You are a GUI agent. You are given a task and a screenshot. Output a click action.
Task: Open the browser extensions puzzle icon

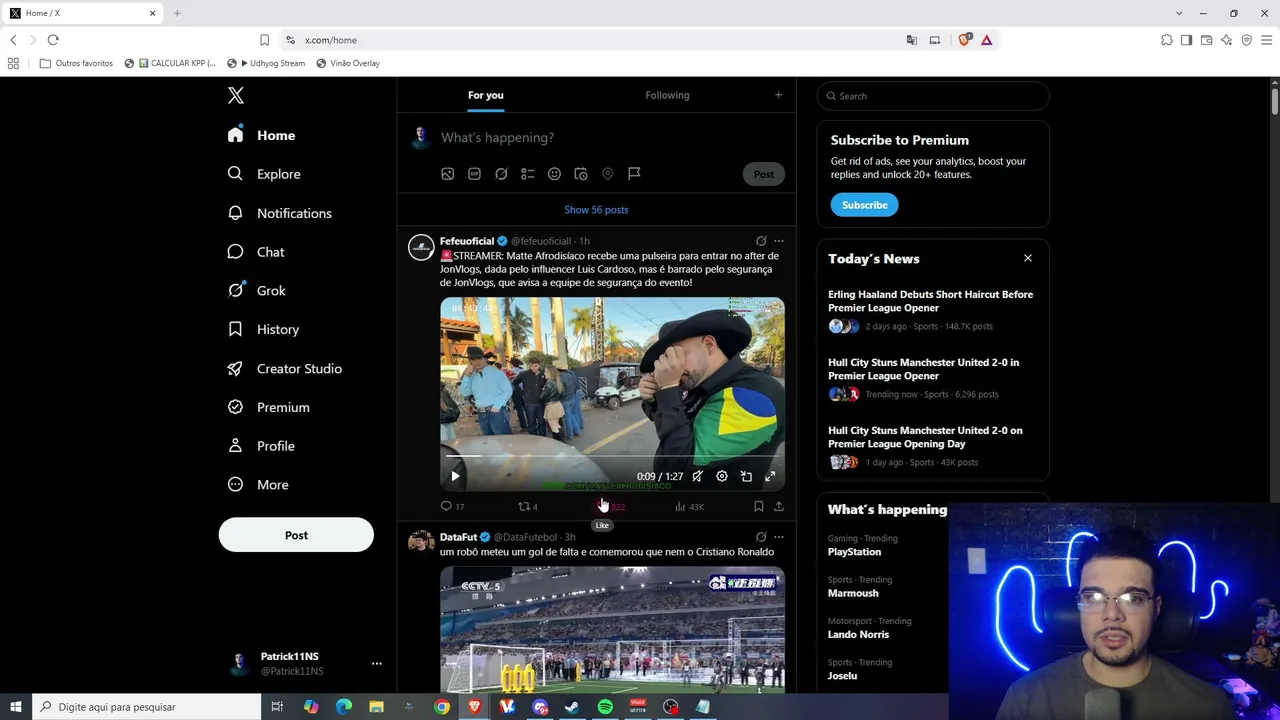point(1167,40)
